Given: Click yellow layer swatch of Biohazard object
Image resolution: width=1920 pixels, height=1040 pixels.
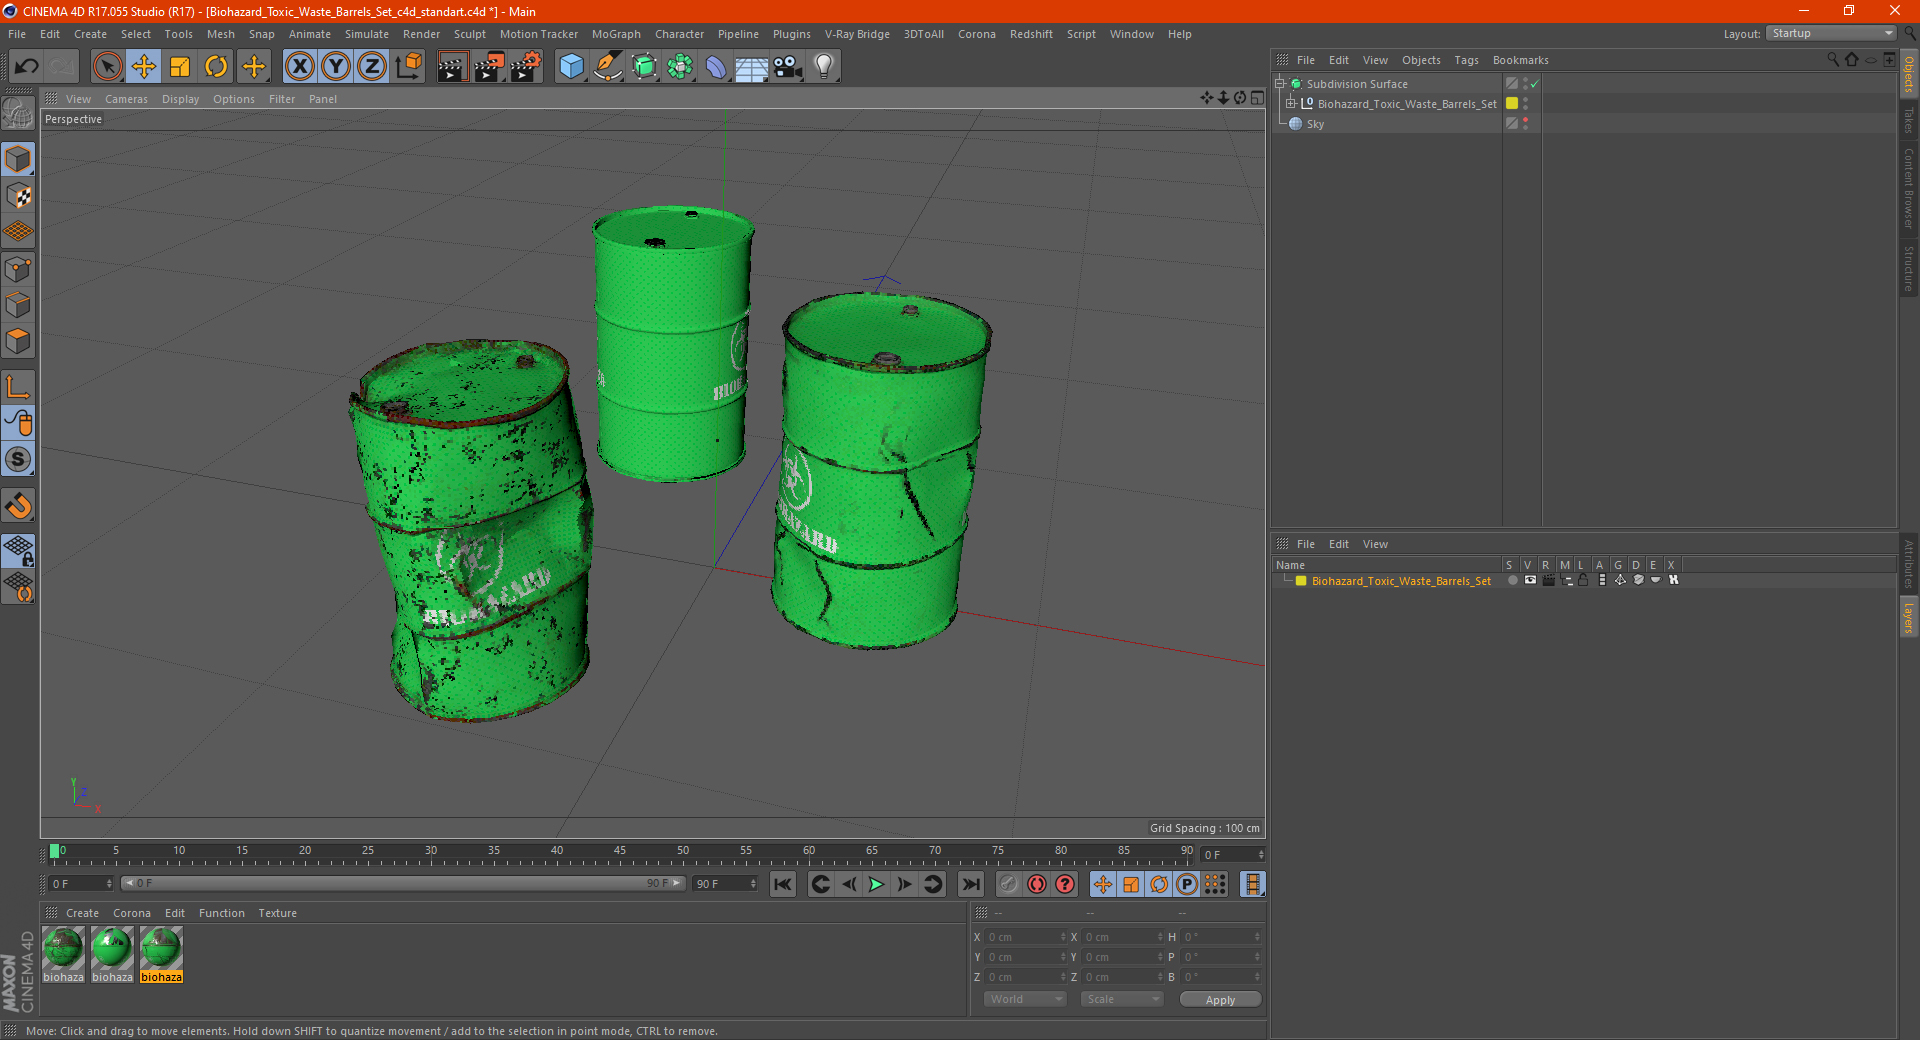Looking at the screenshot, I should [x=1512, y=104].
